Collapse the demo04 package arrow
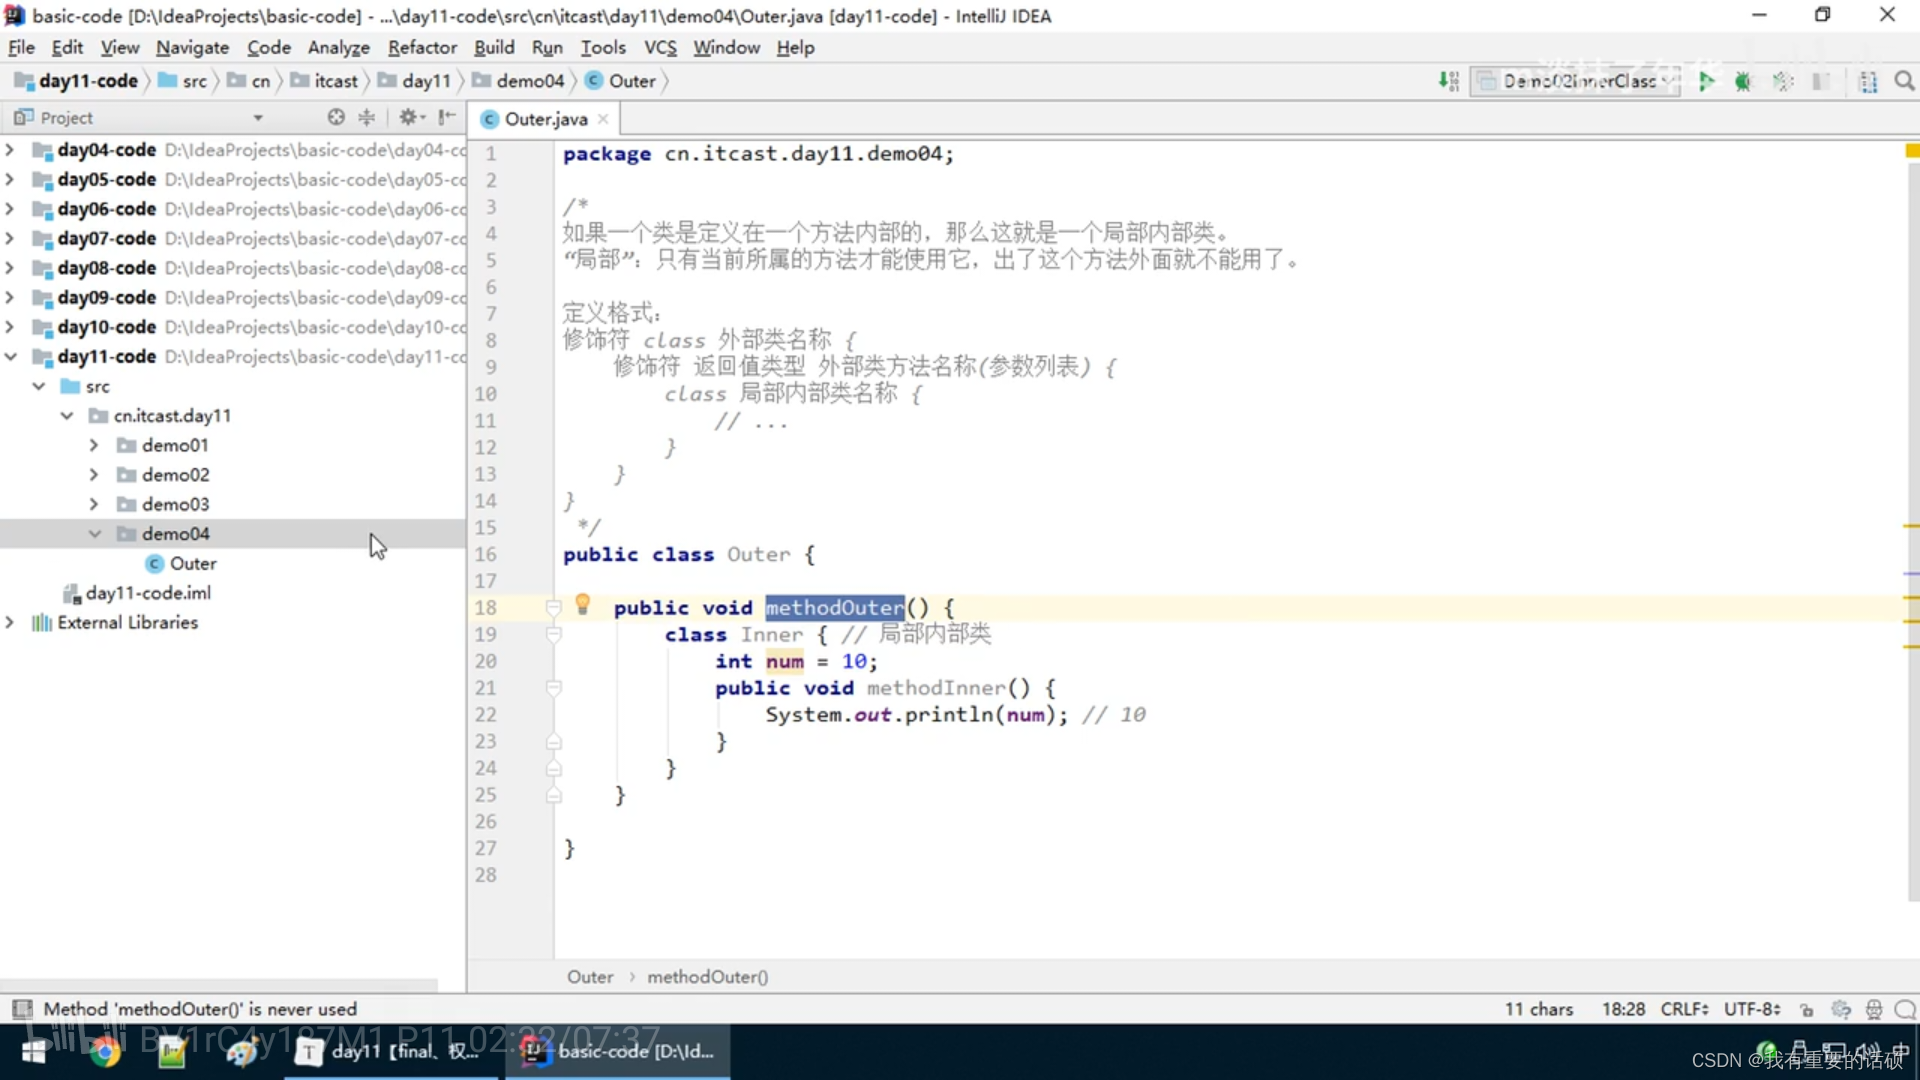This screenshot has width=1920, height=1080. pyautogui.click(x=94, y=534)
